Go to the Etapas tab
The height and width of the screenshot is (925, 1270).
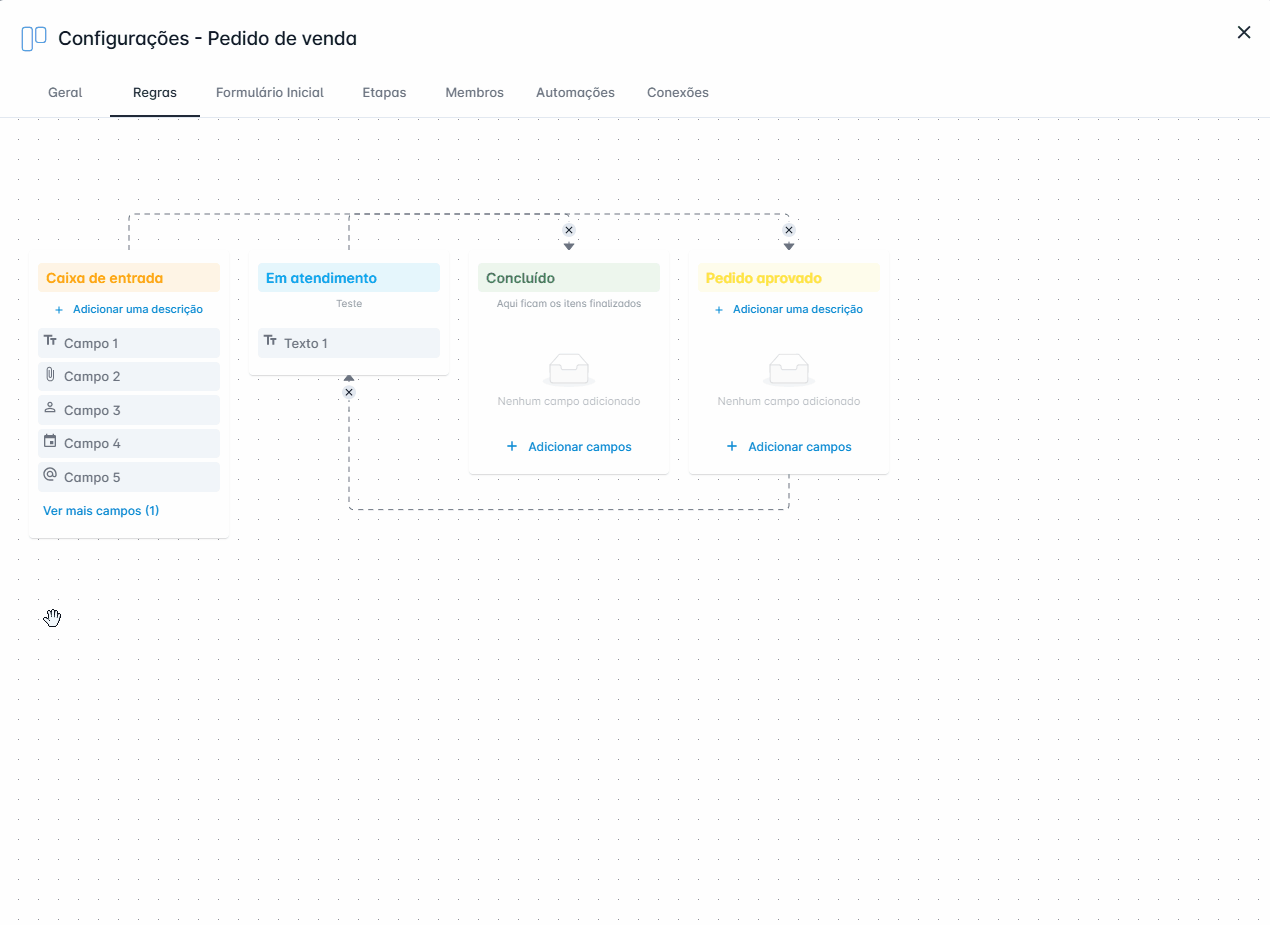pyautogui.click(x=384, y=92)
